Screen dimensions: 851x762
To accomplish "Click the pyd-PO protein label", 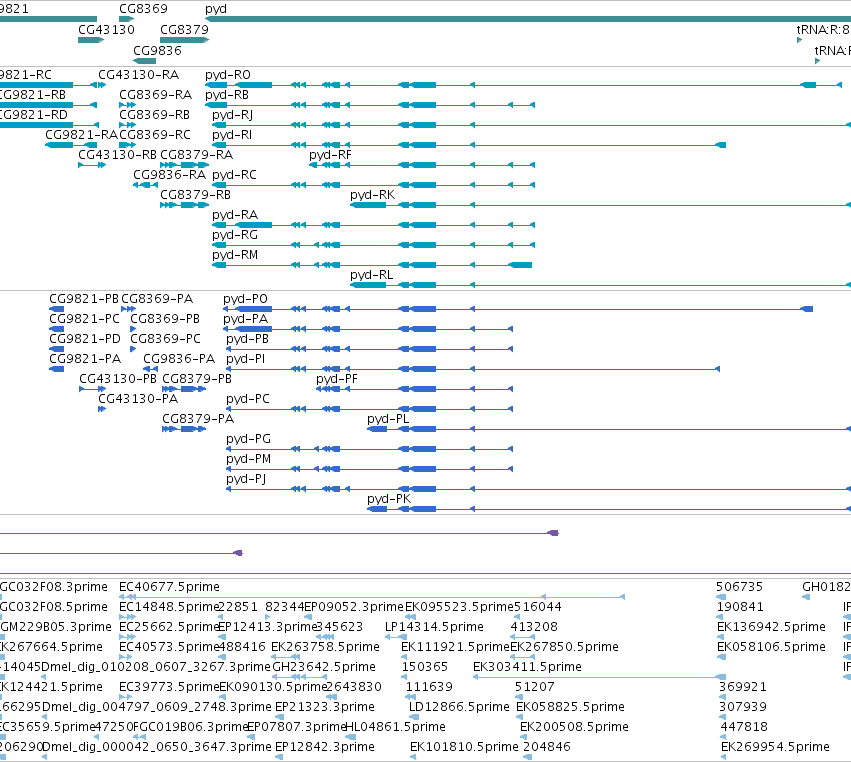I will [245, 300].
